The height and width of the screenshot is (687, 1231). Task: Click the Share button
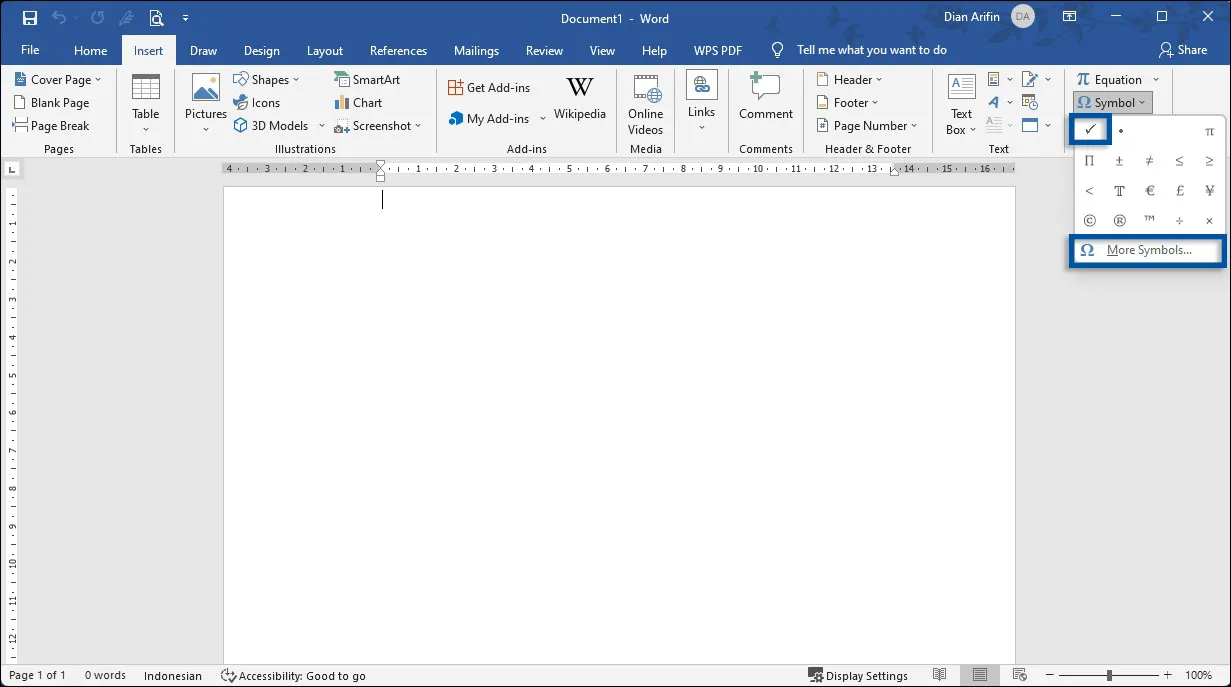[x=1183, y=50]
